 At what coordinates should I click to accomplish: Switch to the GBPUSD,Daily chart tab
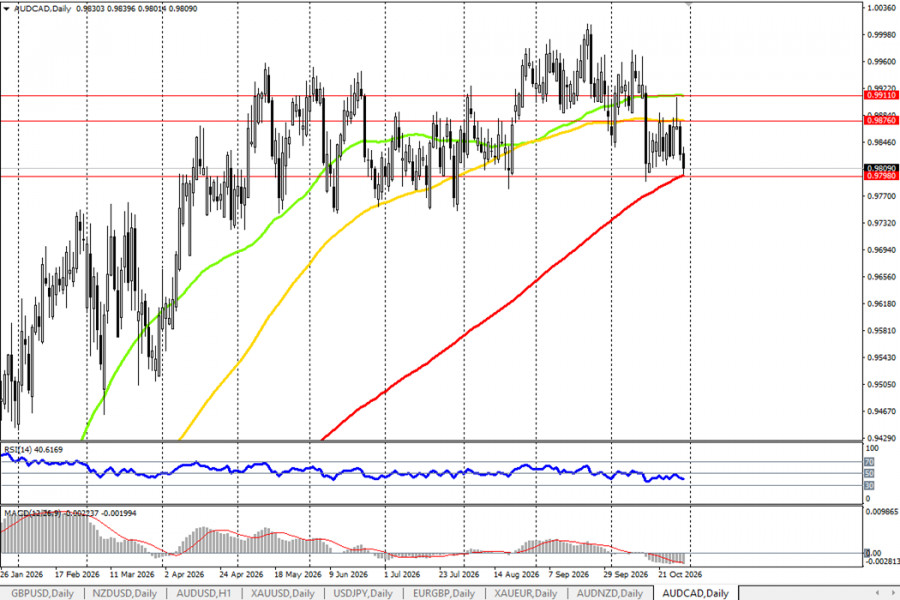[x=42, y=593]
